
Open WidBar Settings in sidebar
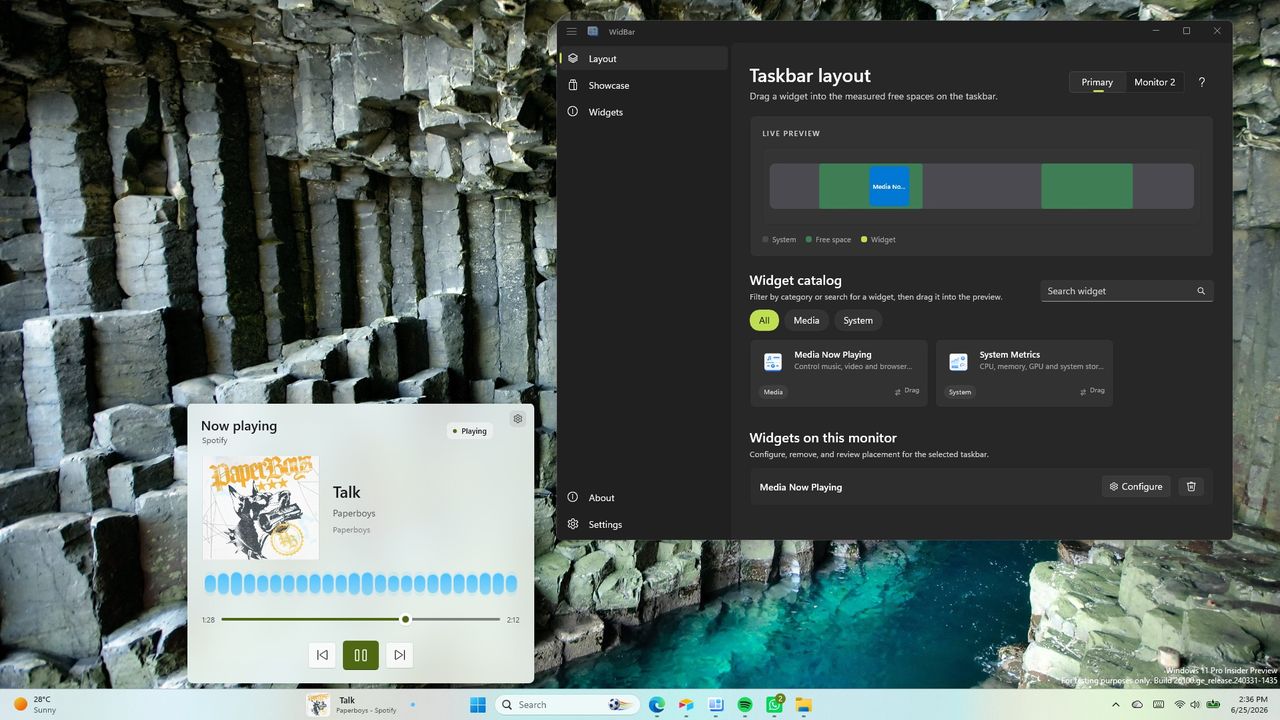(x=644, y=524)
